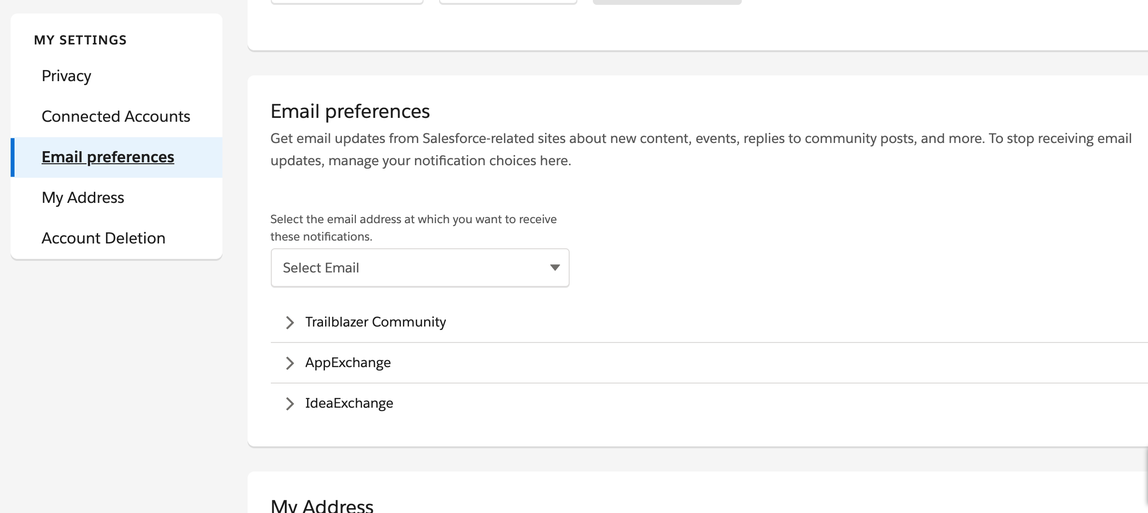1148x513 pixels.
Task: Click the IdeaExchange row label
Action: [x=349, y=404]
